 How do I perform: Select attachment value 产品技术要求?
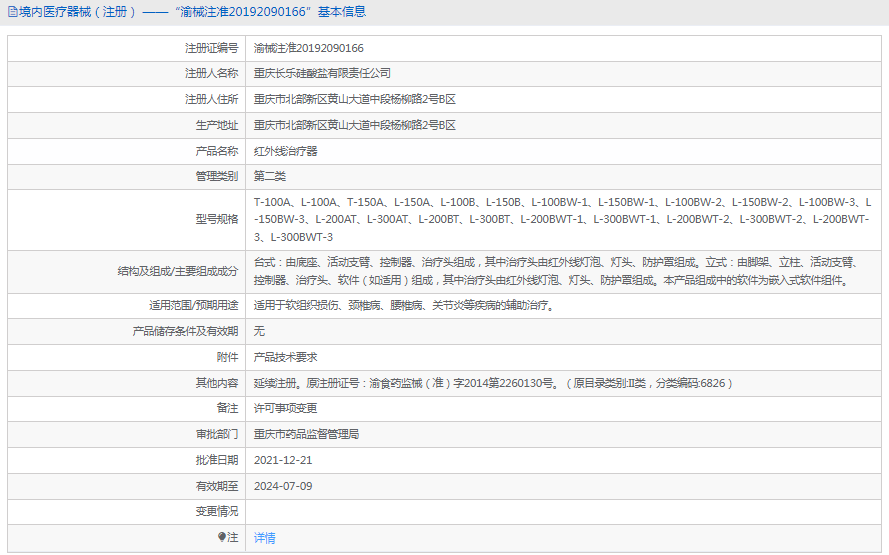click(285, 357)
